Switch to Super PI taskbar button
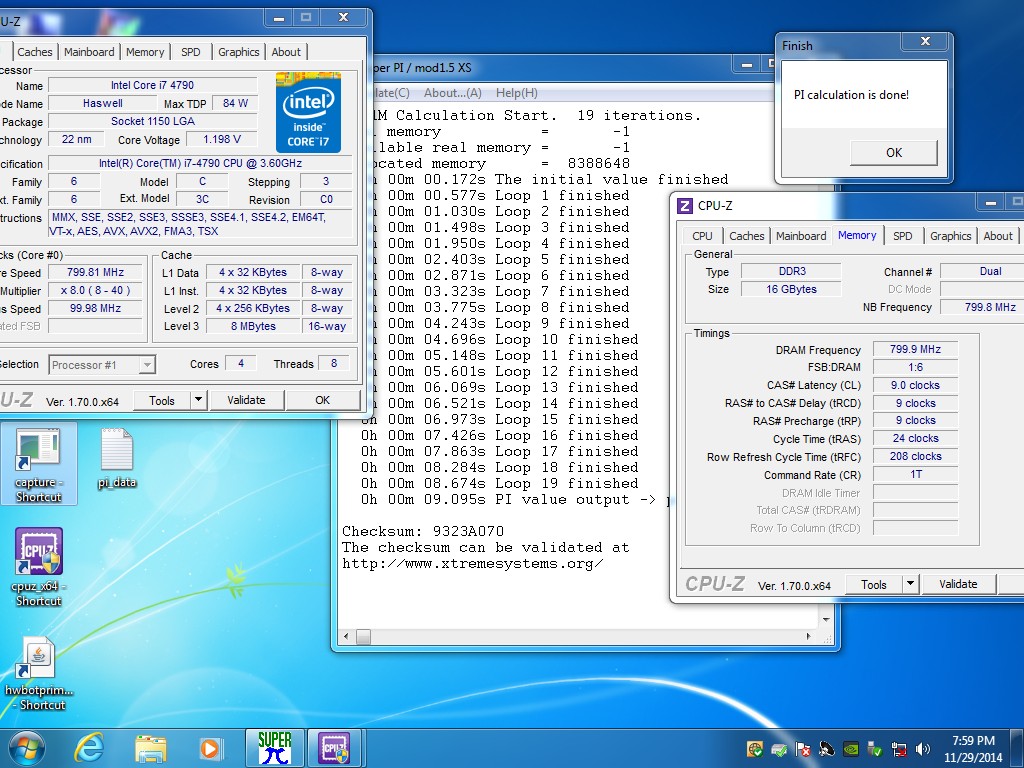1024x768 pixels. click(x=274, y=748)
